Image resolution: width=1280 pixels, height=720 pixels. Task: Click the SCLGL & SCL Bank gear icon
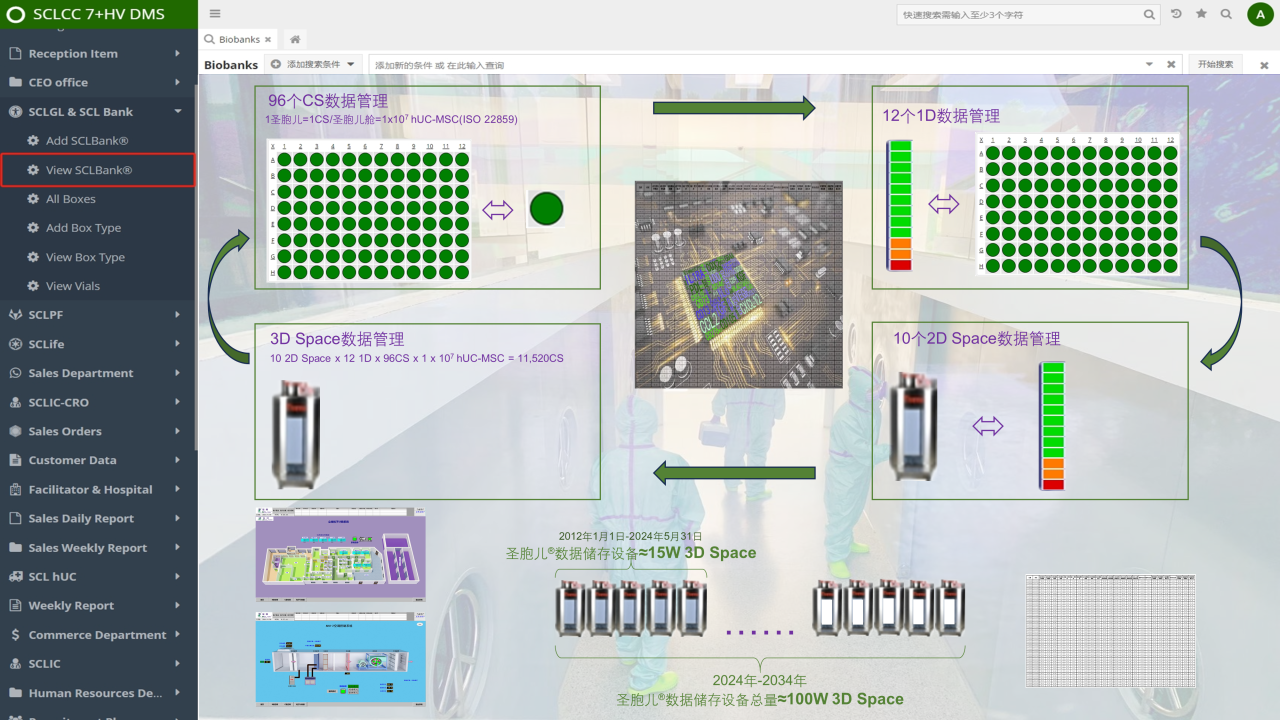tap(15, 112)
